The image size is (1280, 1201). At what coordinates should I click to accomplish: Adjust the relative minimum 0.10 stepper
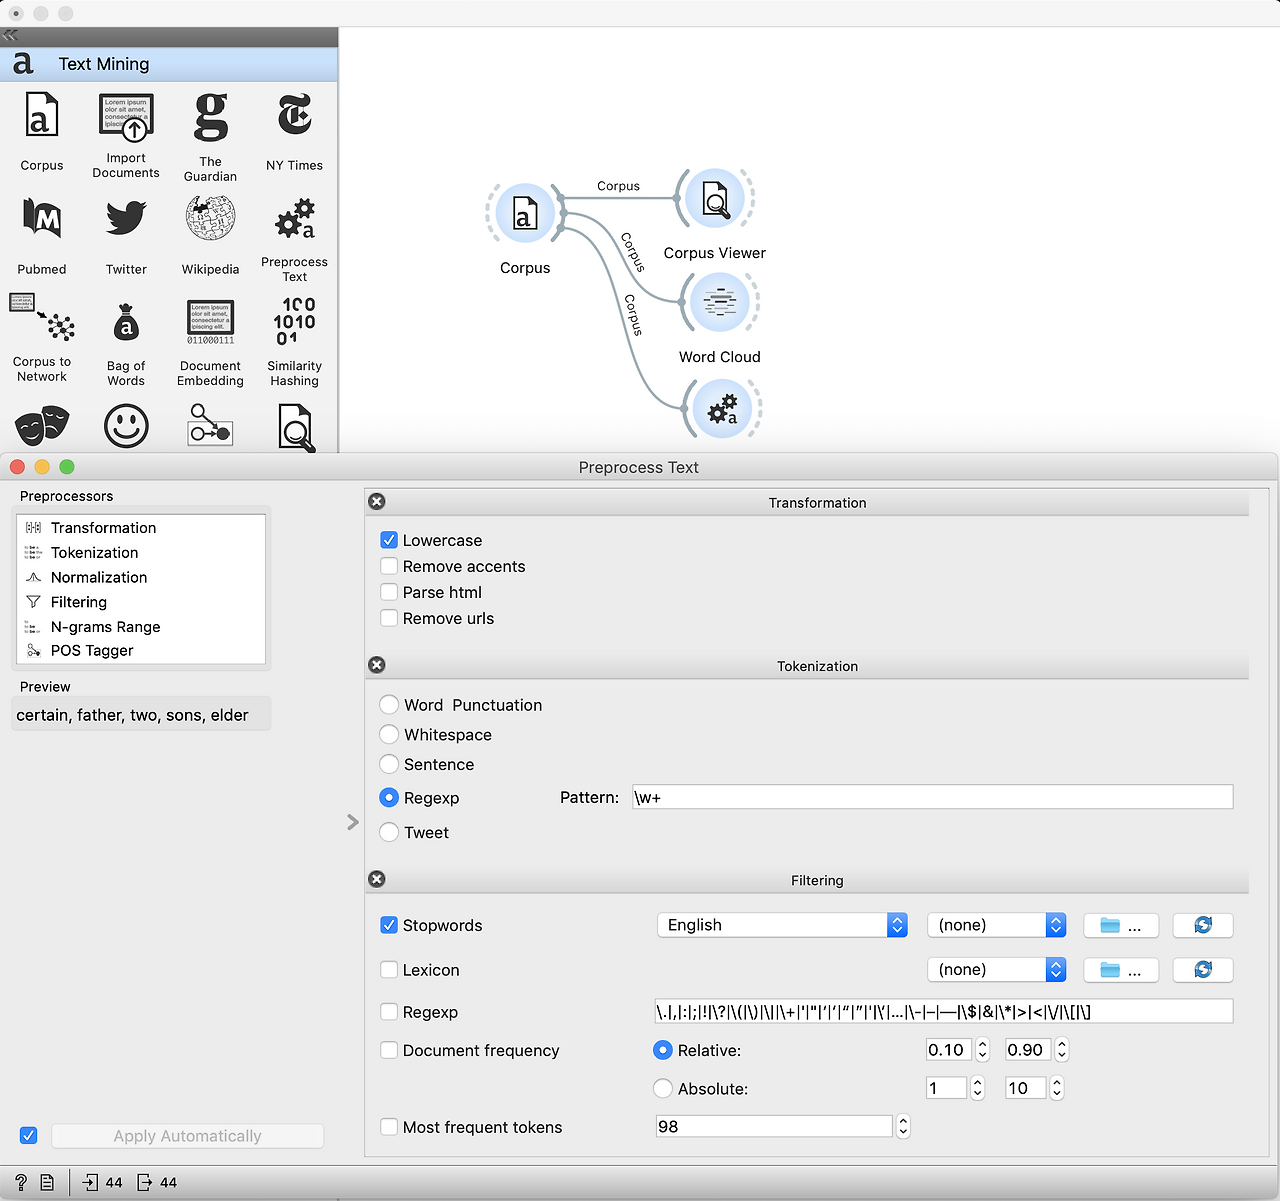[x=982, y=1050]
